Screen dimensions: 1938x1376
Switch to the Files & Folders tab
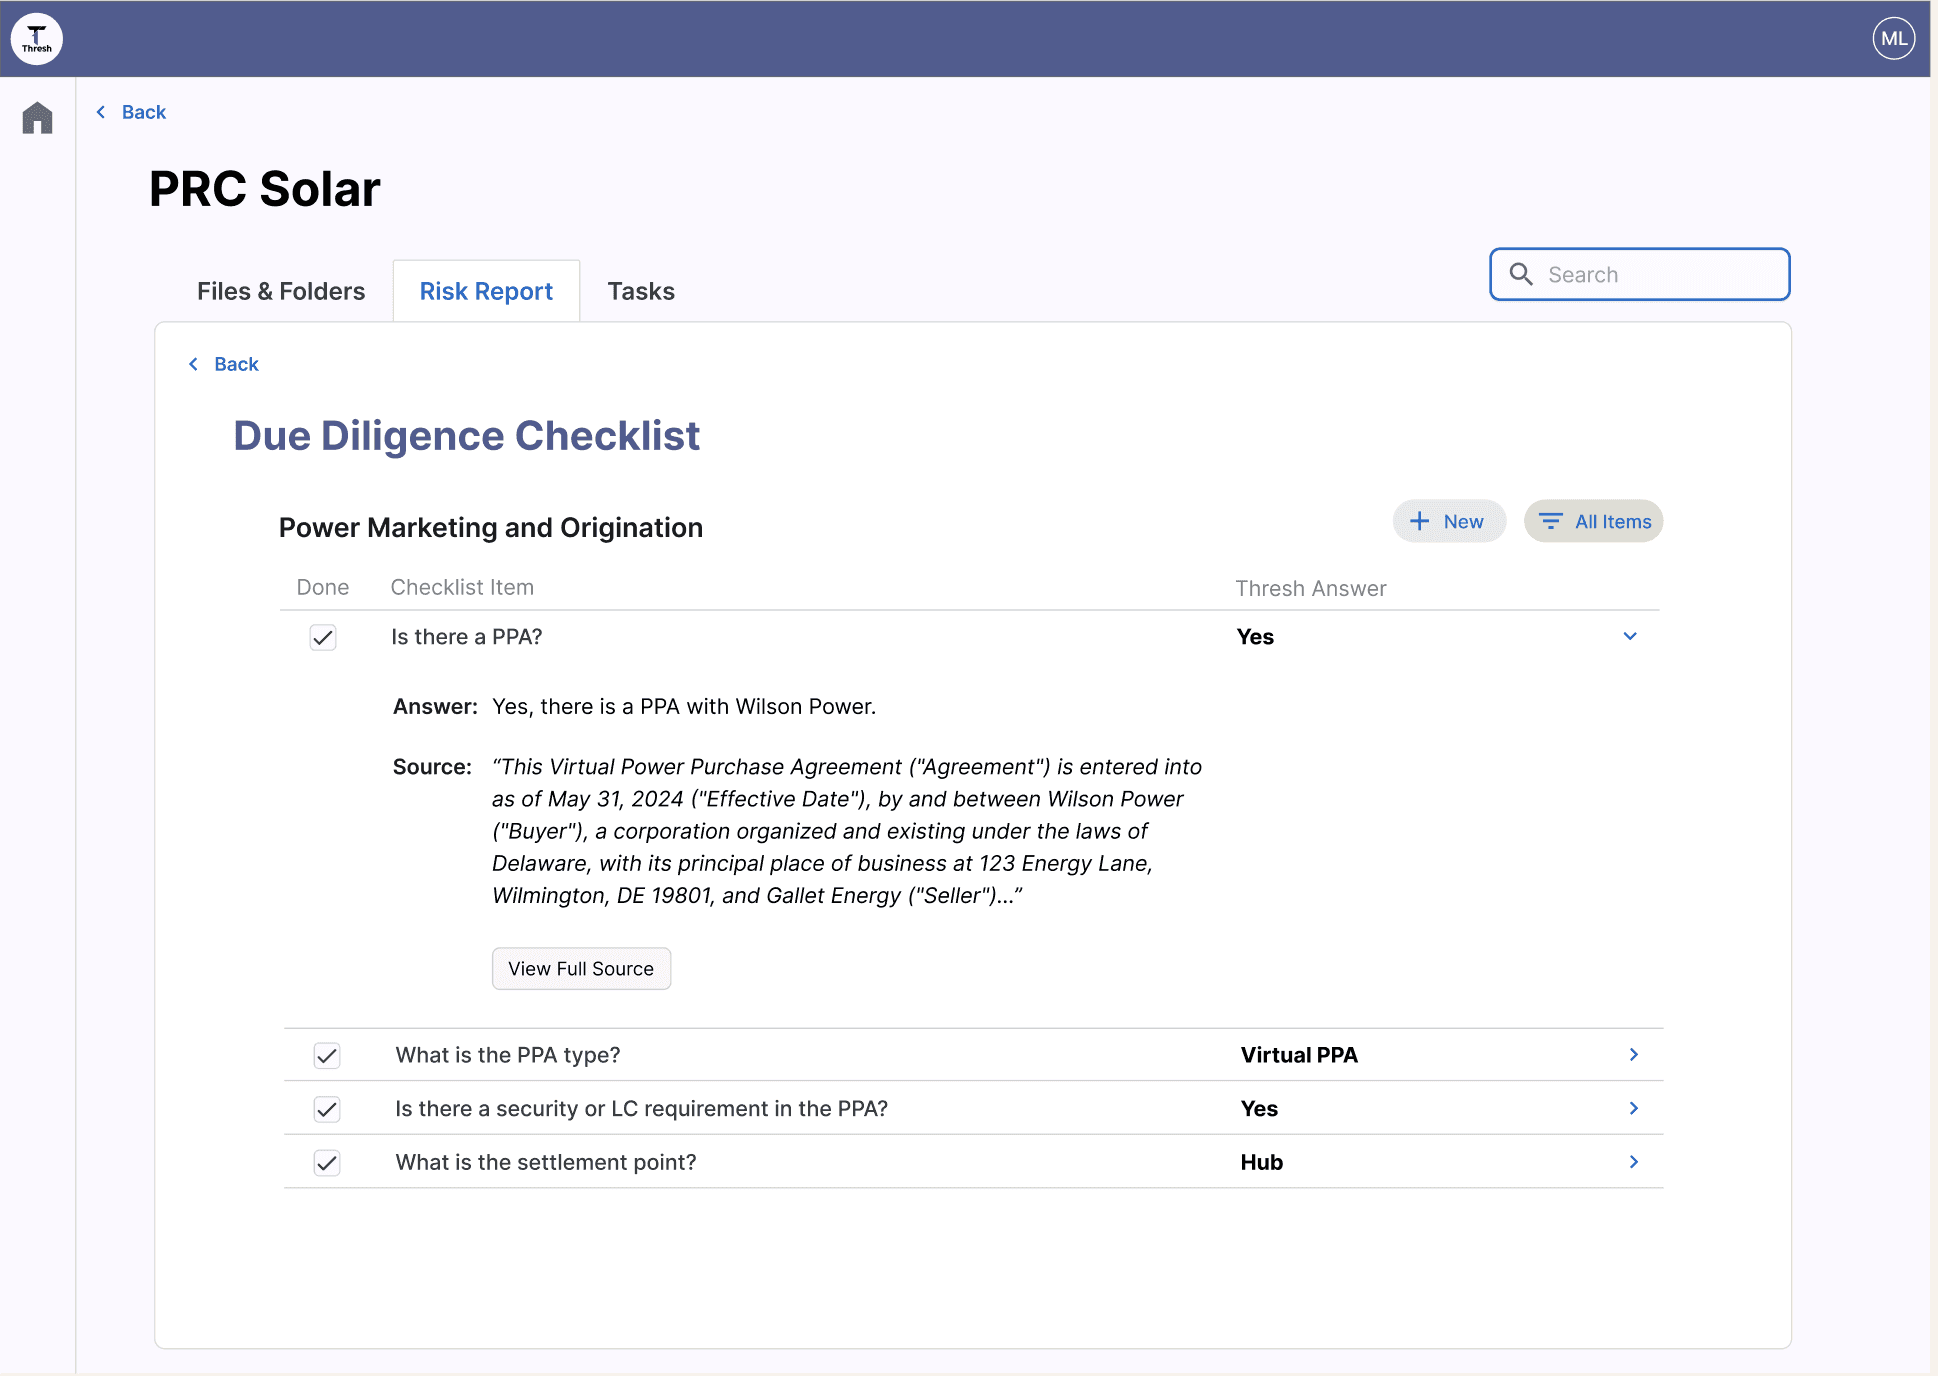click(x=281, y=291)
